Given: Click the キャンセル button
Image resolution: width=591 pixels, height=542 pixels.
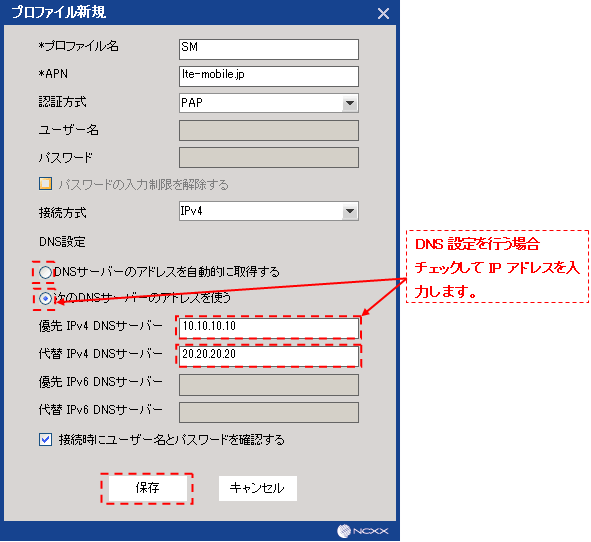Looking at the screenshot, I should tap(257, 488).
